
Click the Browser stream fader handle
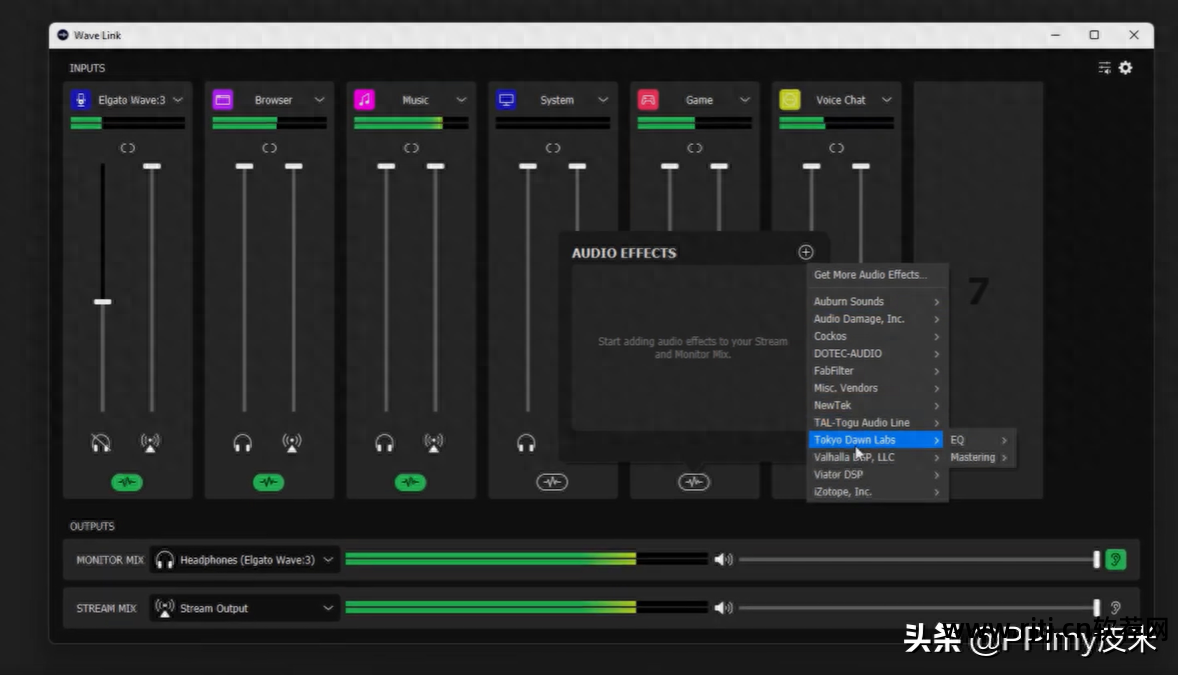294,166
